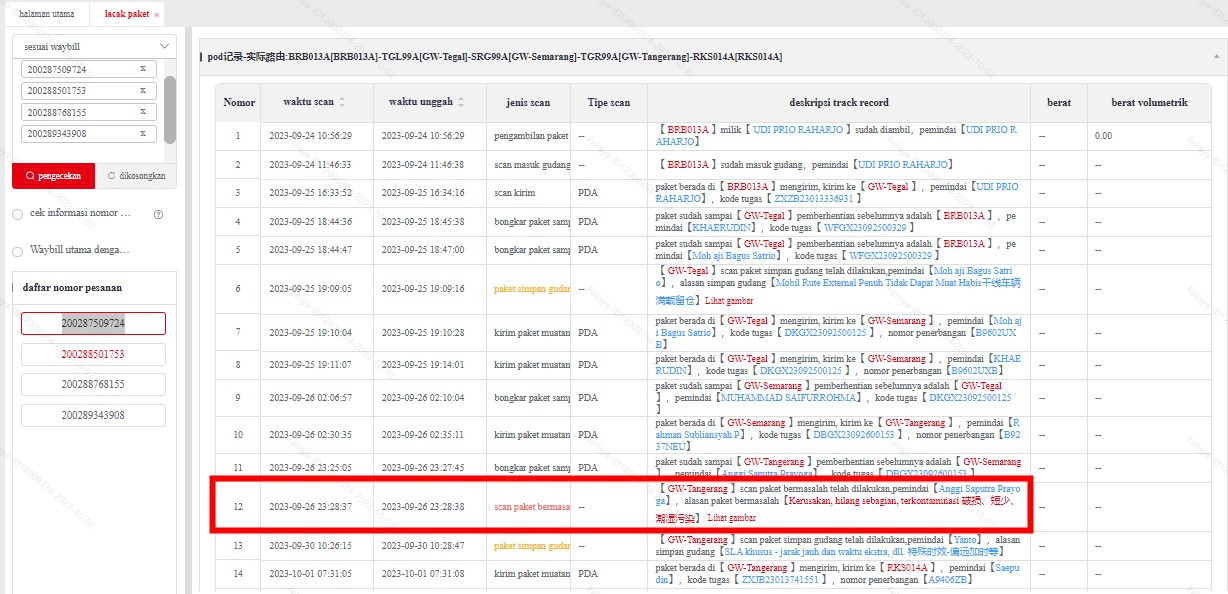This screenshot has height=594, width=1228.
Task: Click row number 14 cell
Action: click(x=238, y=573)
